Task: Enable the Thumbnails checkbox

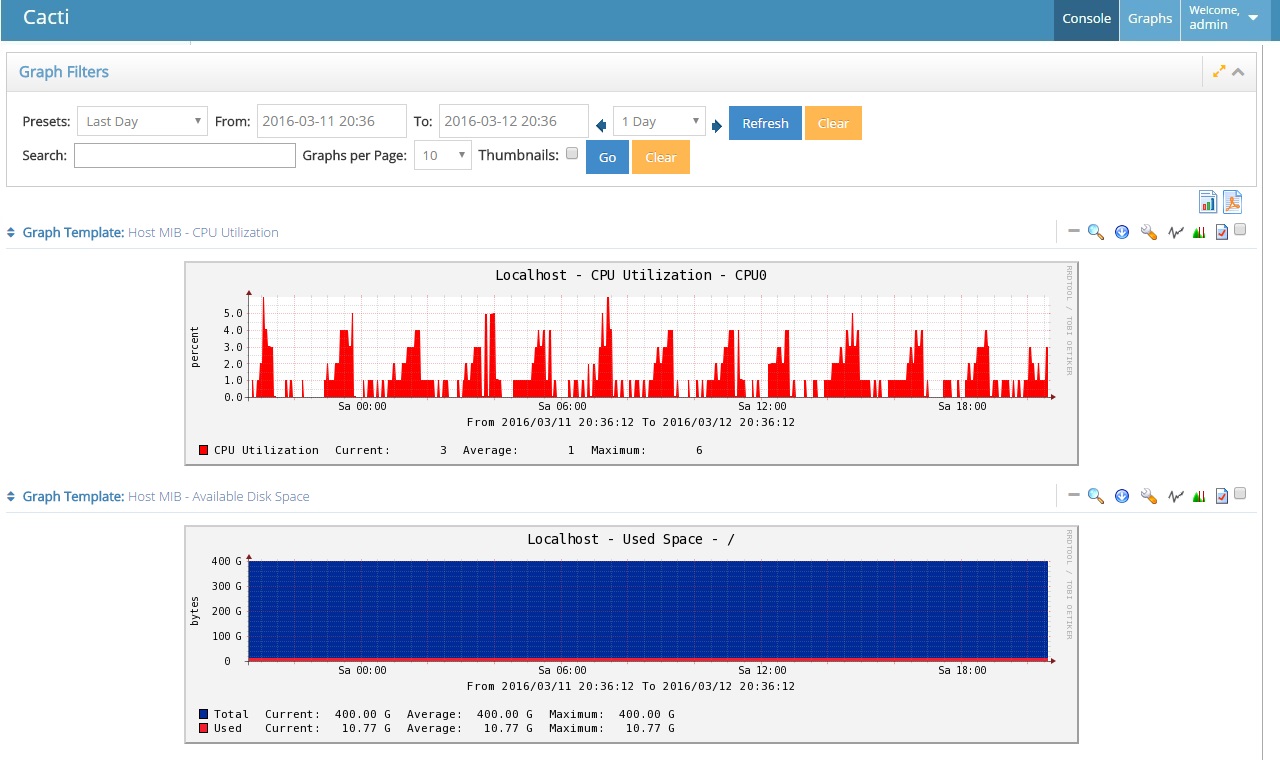Action: (572, 153)
